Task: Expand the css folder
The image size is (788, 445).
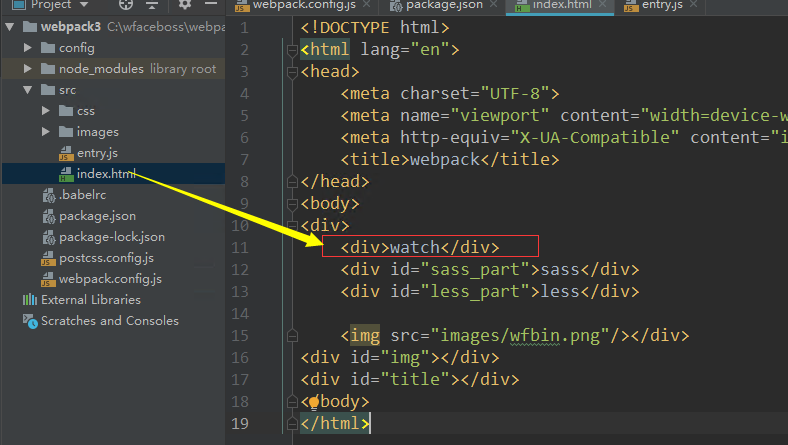Action: (x=46, y=111)
